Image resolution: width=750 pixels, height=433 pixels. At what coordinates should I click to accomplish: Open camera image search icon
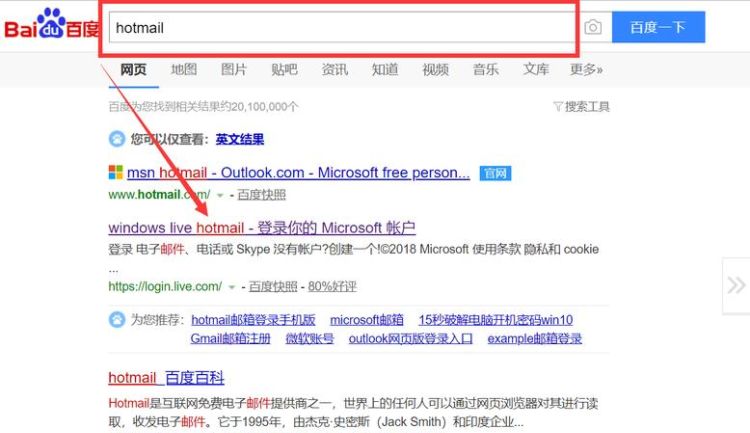tap(593, 27)
